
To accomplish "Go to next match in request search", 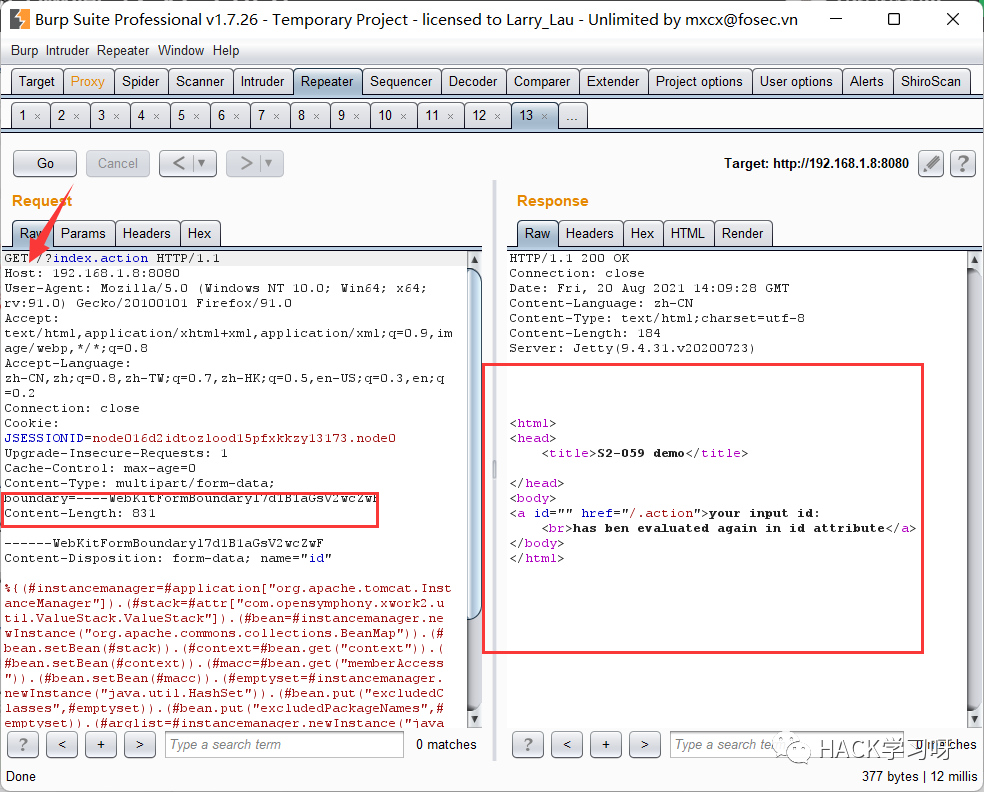I will click(x=140, y=745).
